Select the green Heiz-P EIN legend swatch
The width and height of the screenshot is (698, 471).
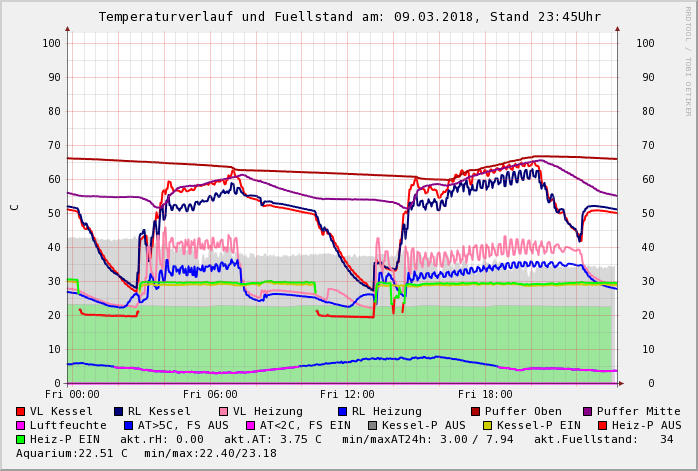20,439
